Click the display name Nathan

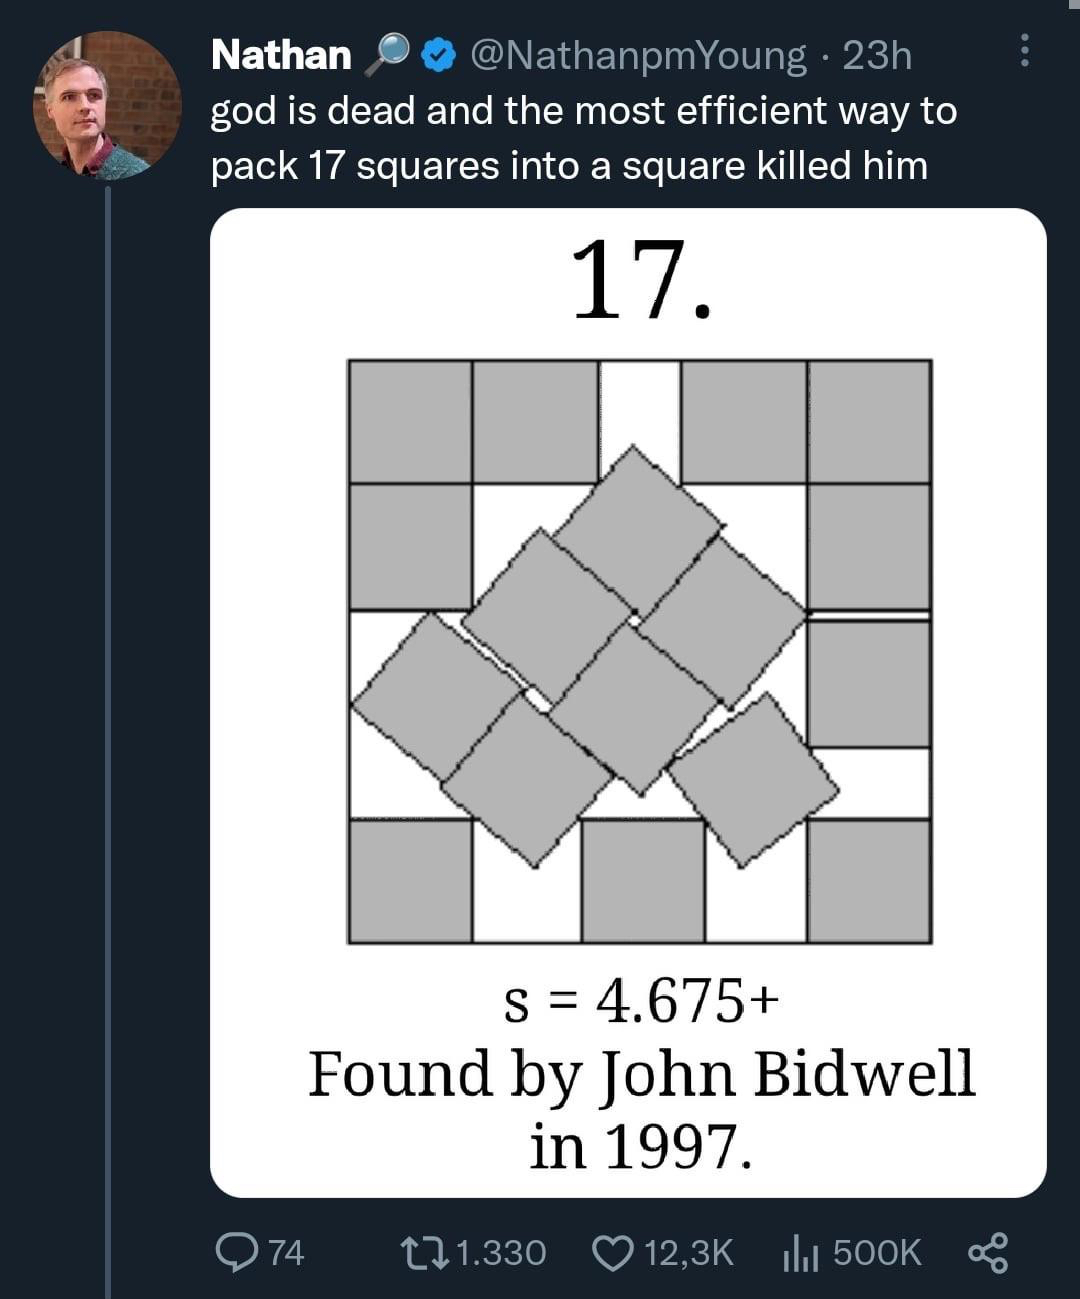pyautogui.click(x=281, y=55)
